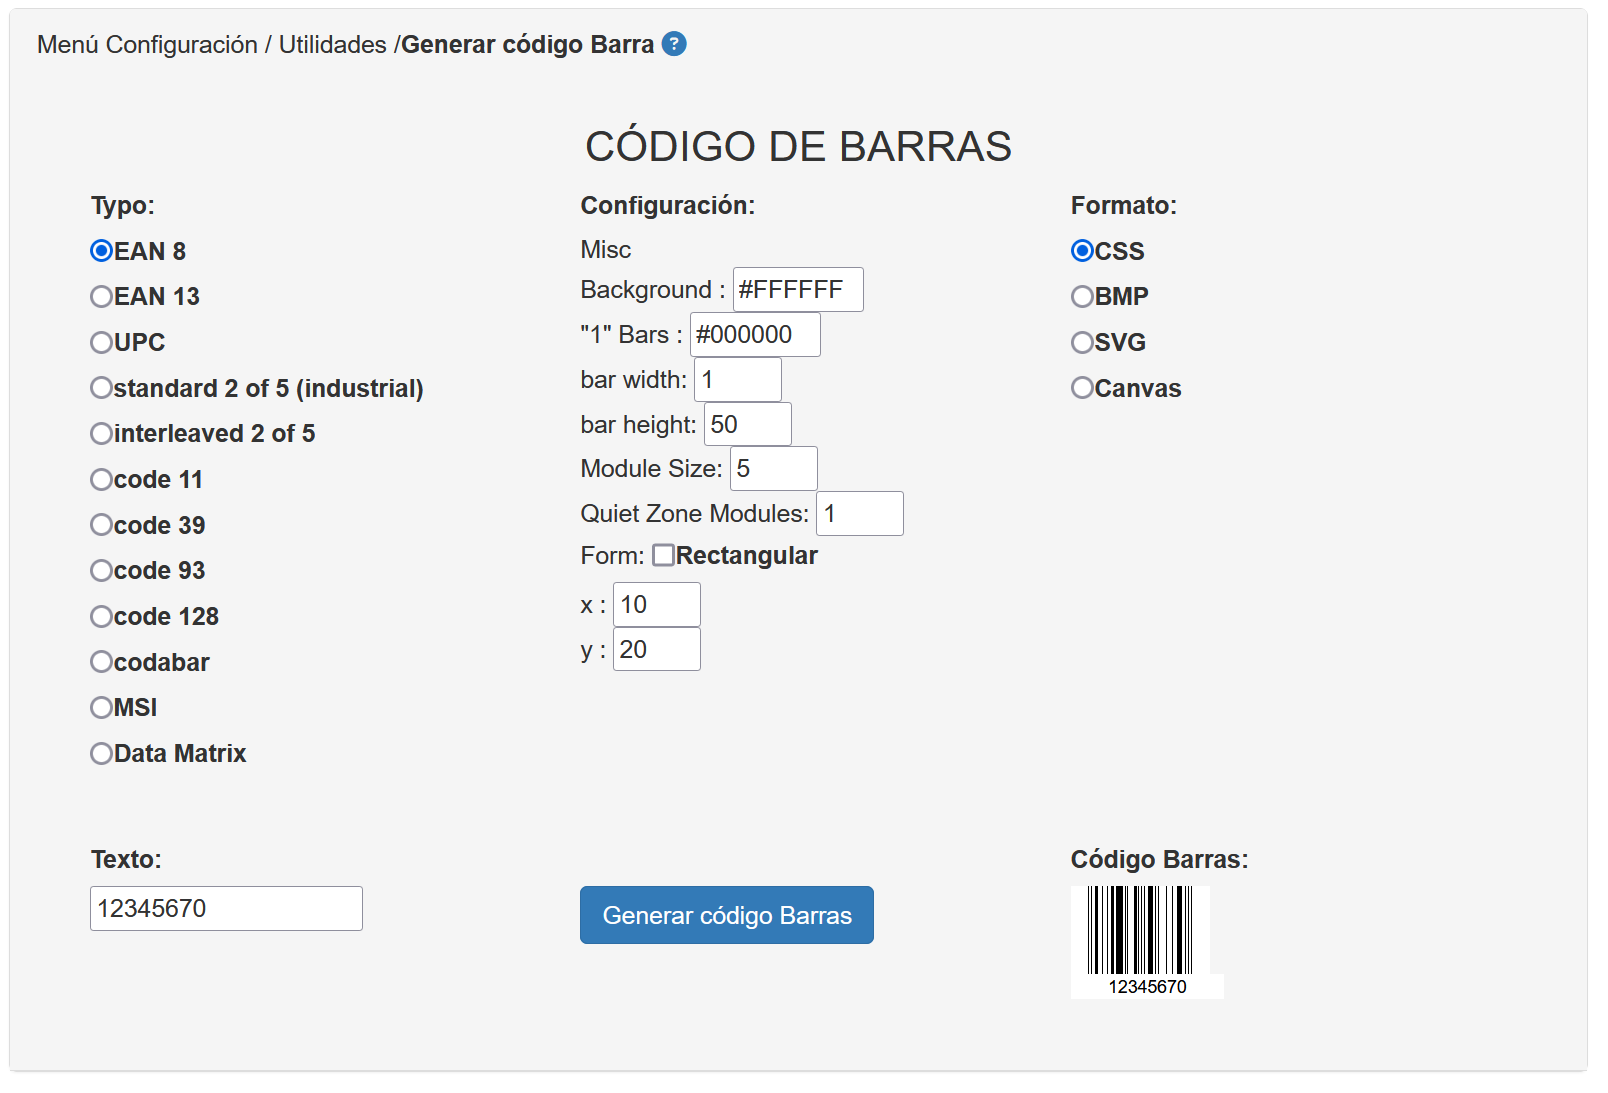Select code 128 radio option
The image size is (1608, 1093).
click(102, 617)
